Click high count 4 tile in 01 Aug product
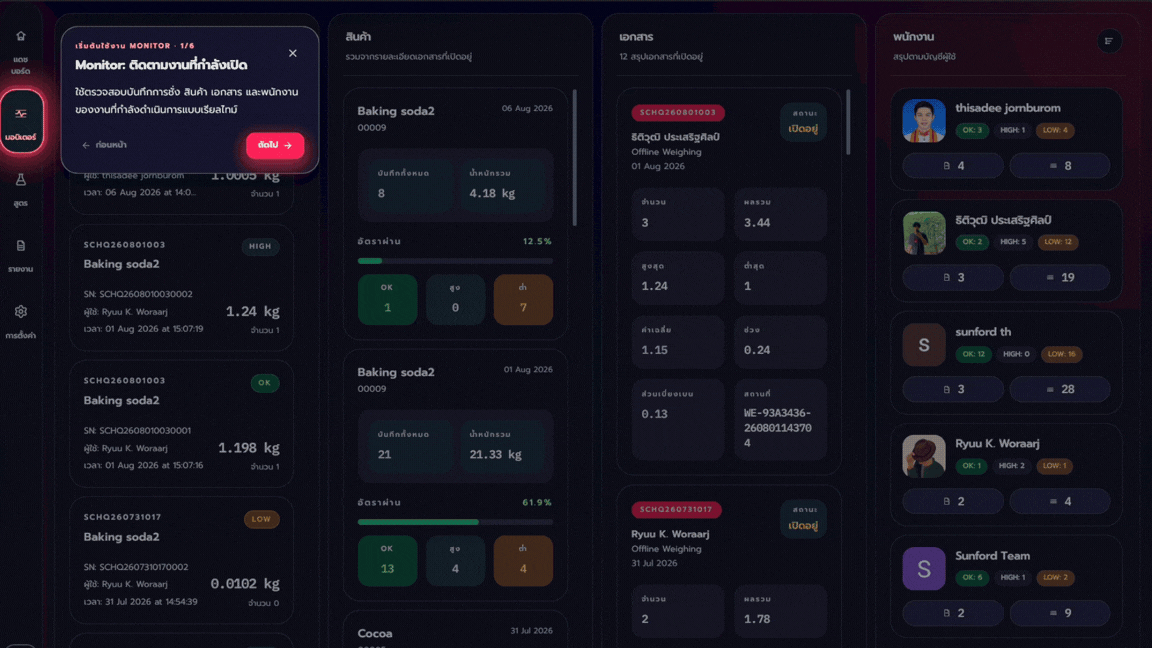Screen dimensions: 1152x648 click(455, 561)
